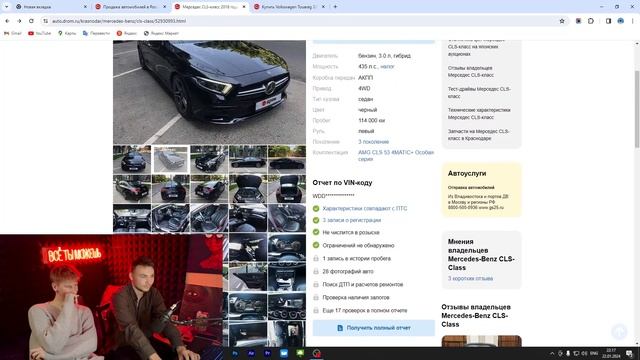Open the 'Яндекс' bookmark
This screenshot has height=360, width=640.
(x=127, y=33)
